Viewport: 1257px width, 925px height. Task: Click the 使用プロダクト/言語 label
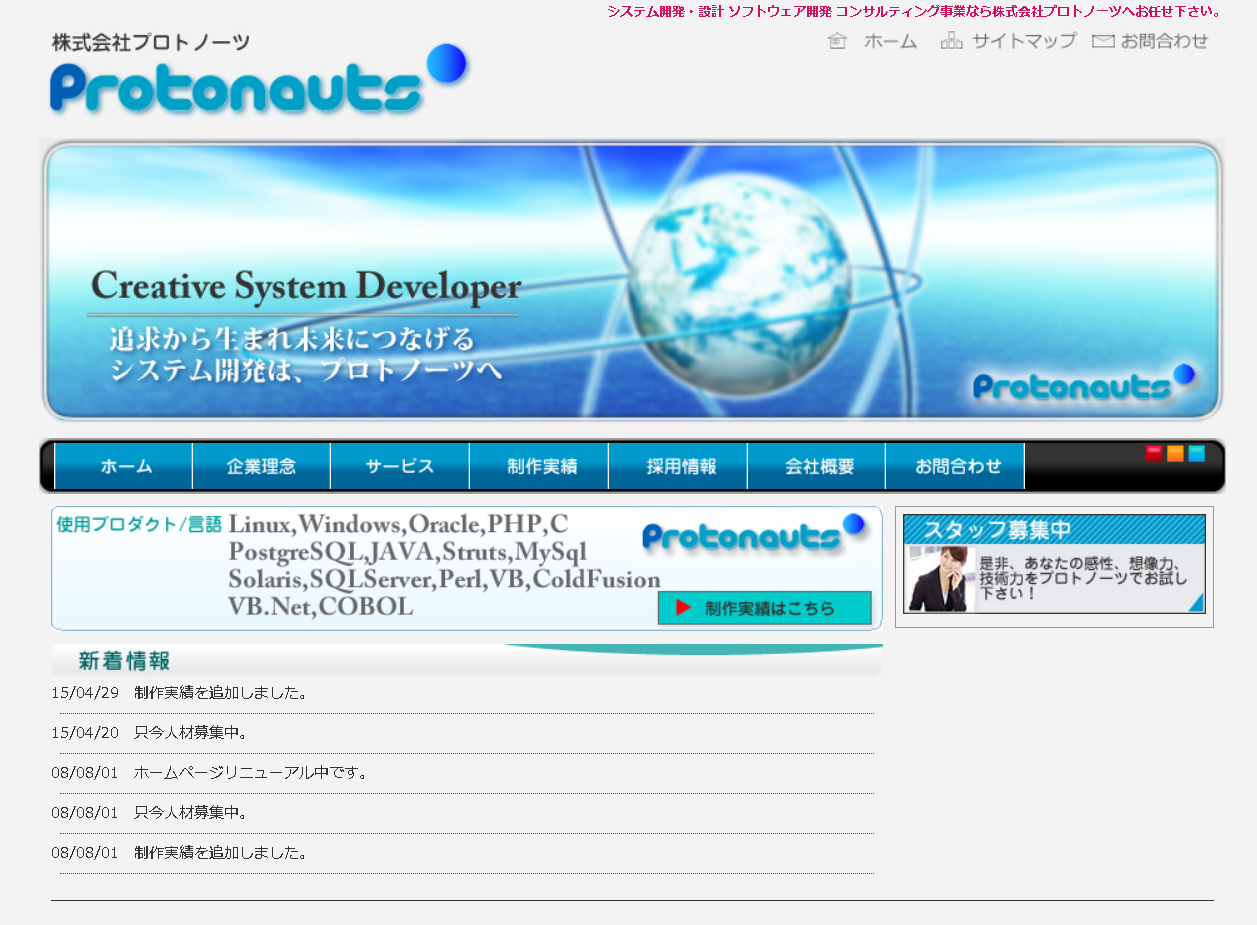(x=139, y=524)
